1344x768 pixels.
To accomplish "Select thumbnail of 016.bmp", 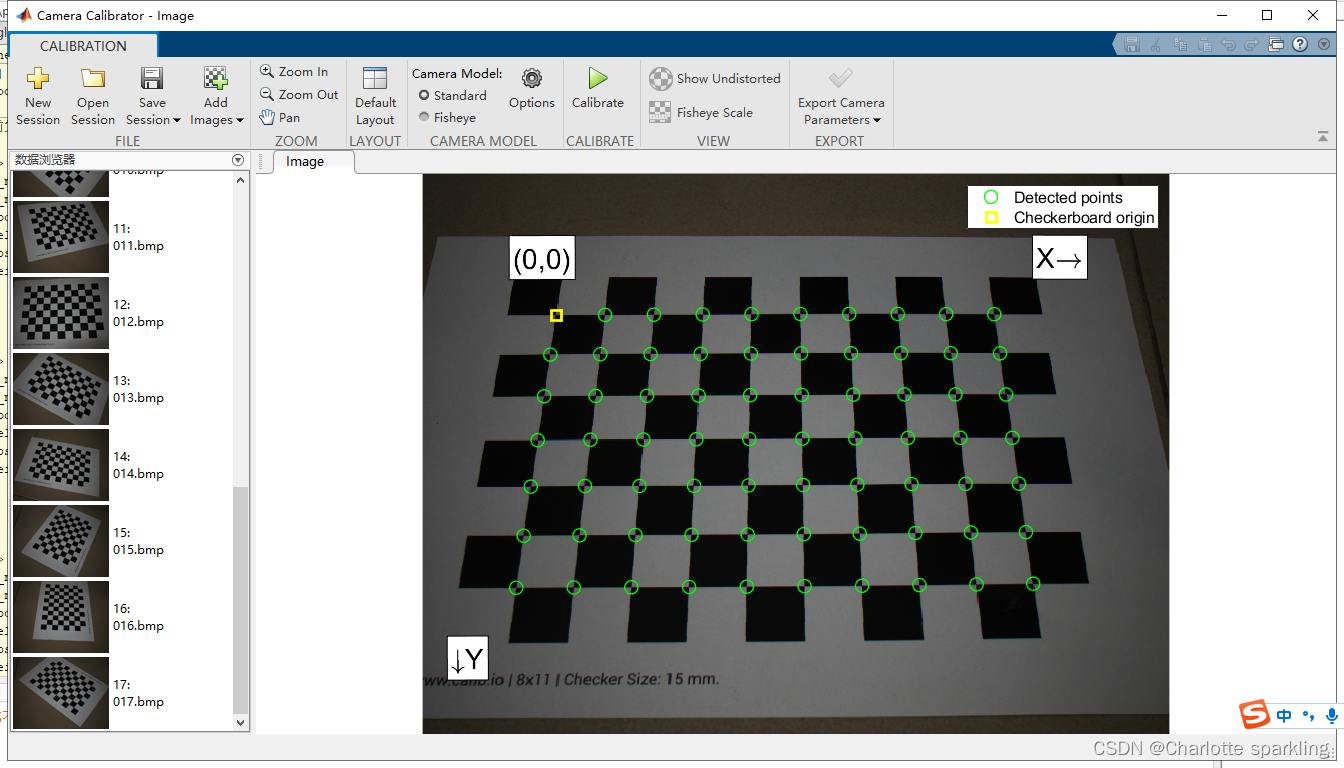I will coord(61,617).
